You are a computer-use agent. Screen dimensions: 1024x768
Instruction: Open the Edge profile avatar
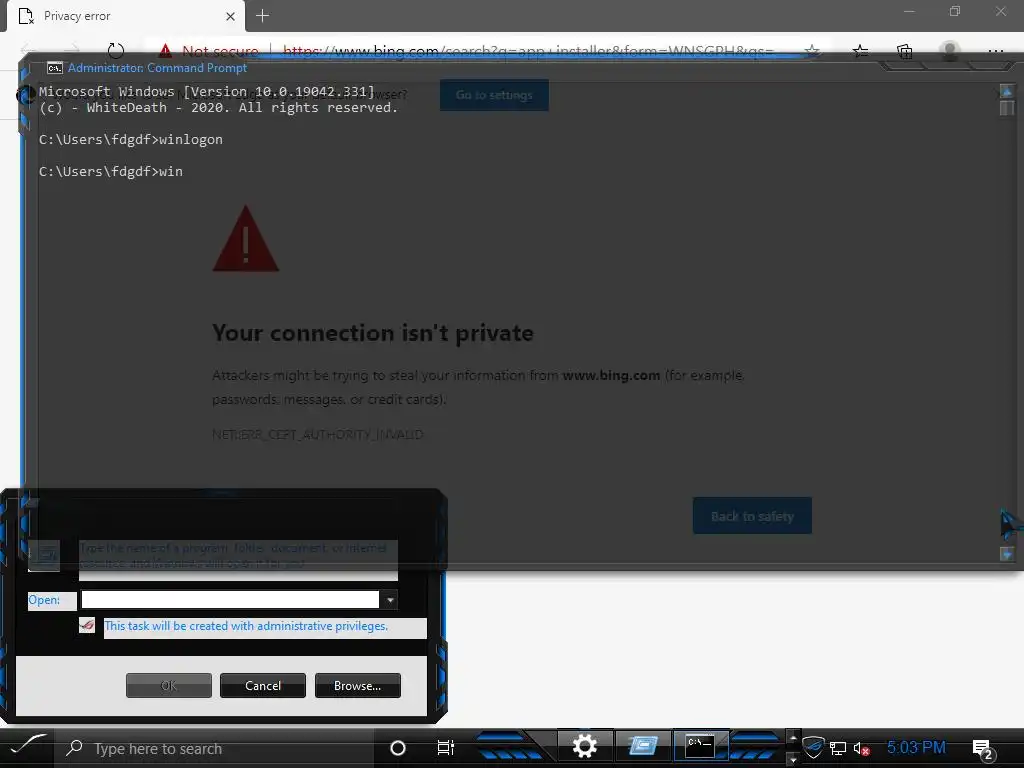[x=950, y=51]
